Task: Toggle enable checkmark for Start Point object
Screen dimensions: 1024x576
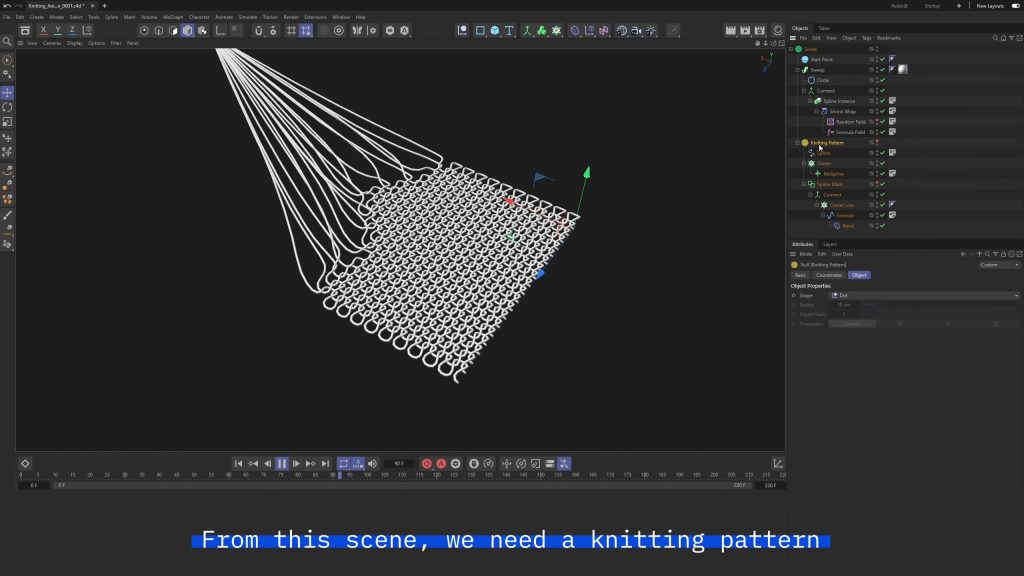Action: [x=882, y=59]
